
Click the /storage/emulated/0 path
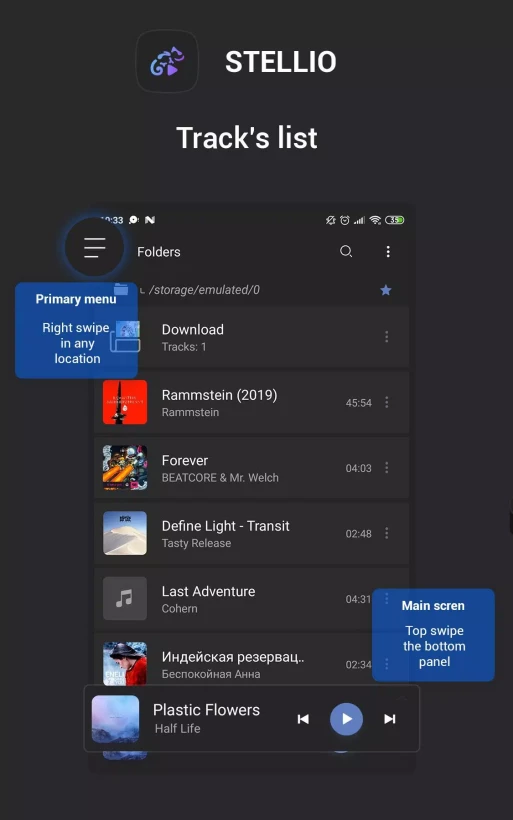[204, 290]
